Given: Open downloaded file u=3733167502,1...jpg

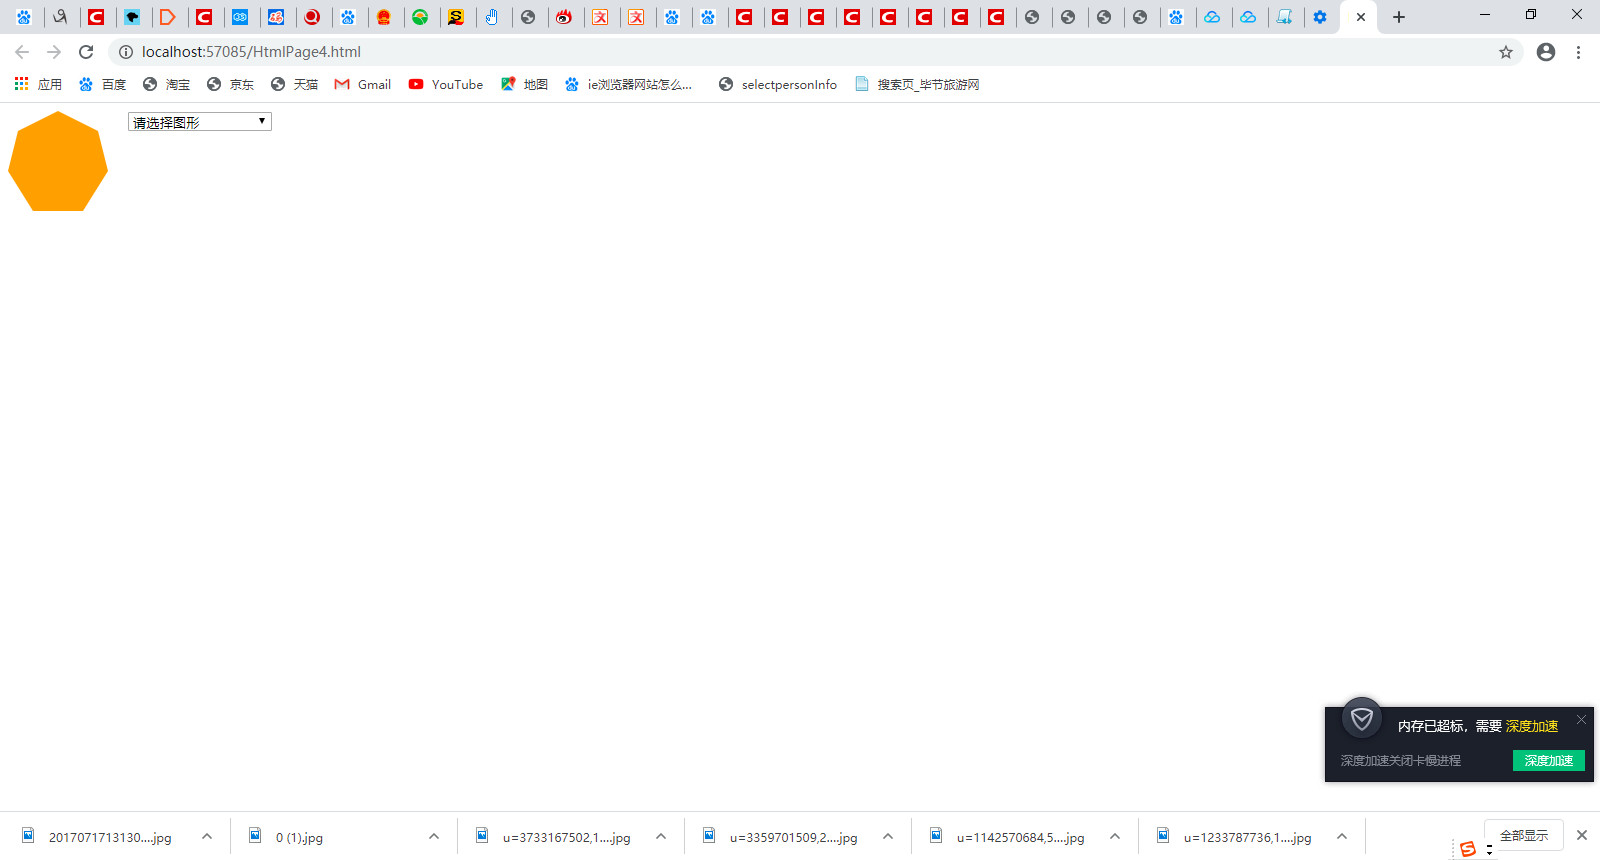Looking at the screenshot, I should pos(555,837).
